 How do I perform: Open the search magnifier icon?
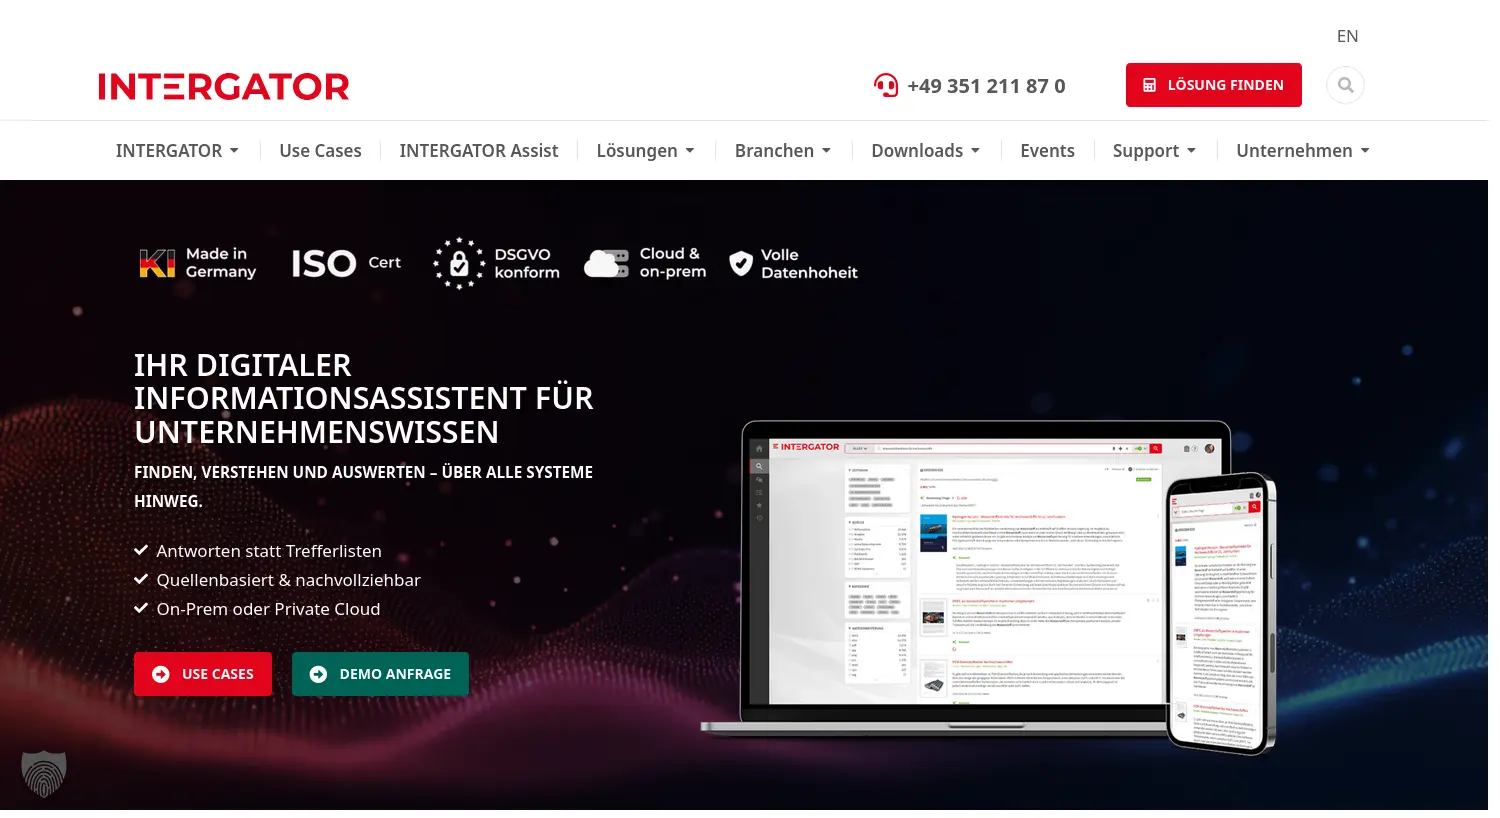point(1345,85)
